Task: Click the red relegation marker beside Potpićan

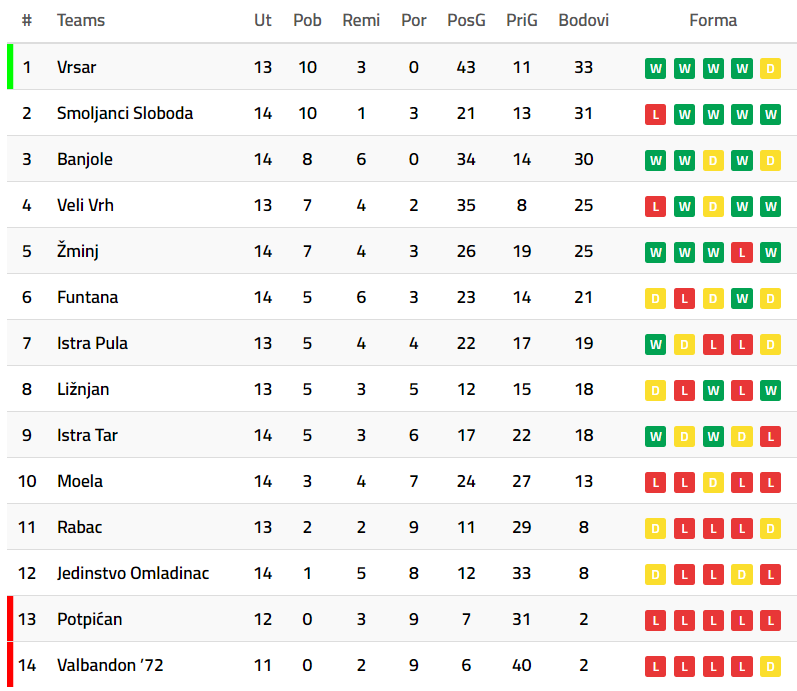Action: (10, 619)
